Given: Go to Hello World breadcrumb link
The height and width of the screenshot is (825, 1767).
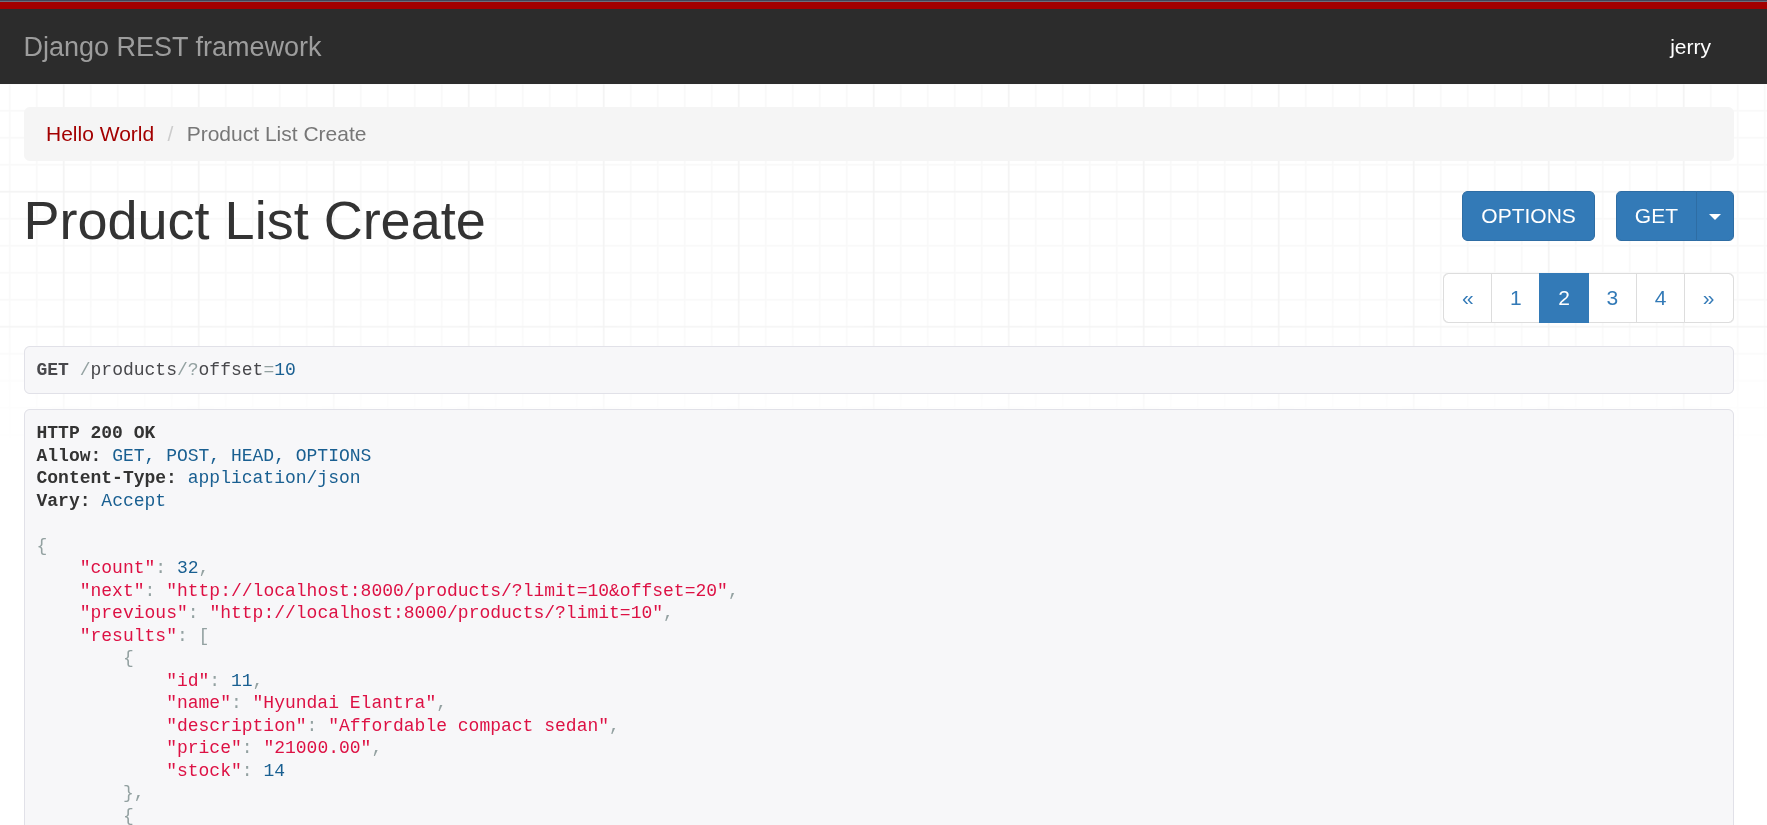Looking at the screenshot, I should pos(100,134).
